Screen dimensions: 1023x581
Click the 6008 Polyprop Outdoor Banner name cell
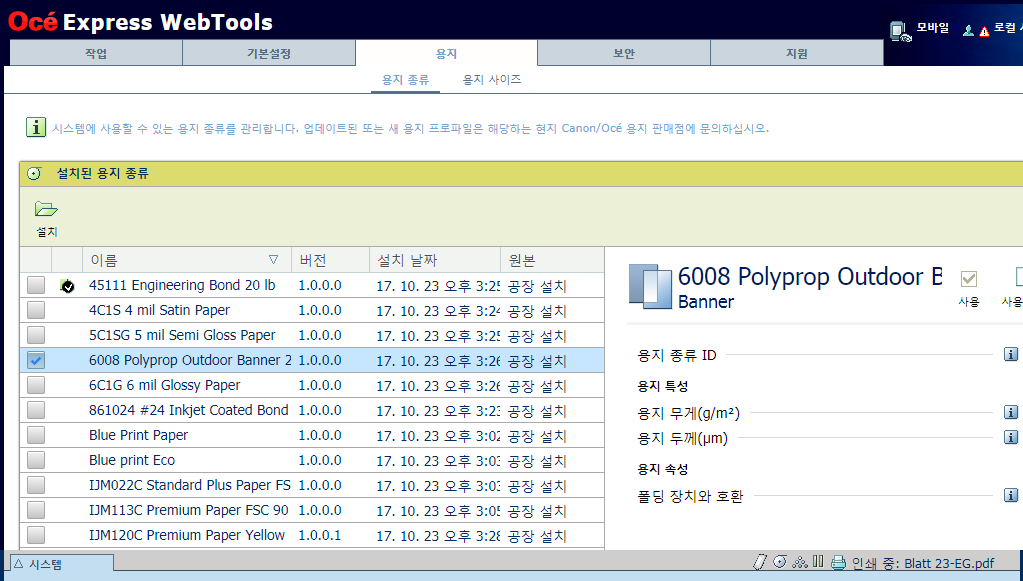pos(190,360)
